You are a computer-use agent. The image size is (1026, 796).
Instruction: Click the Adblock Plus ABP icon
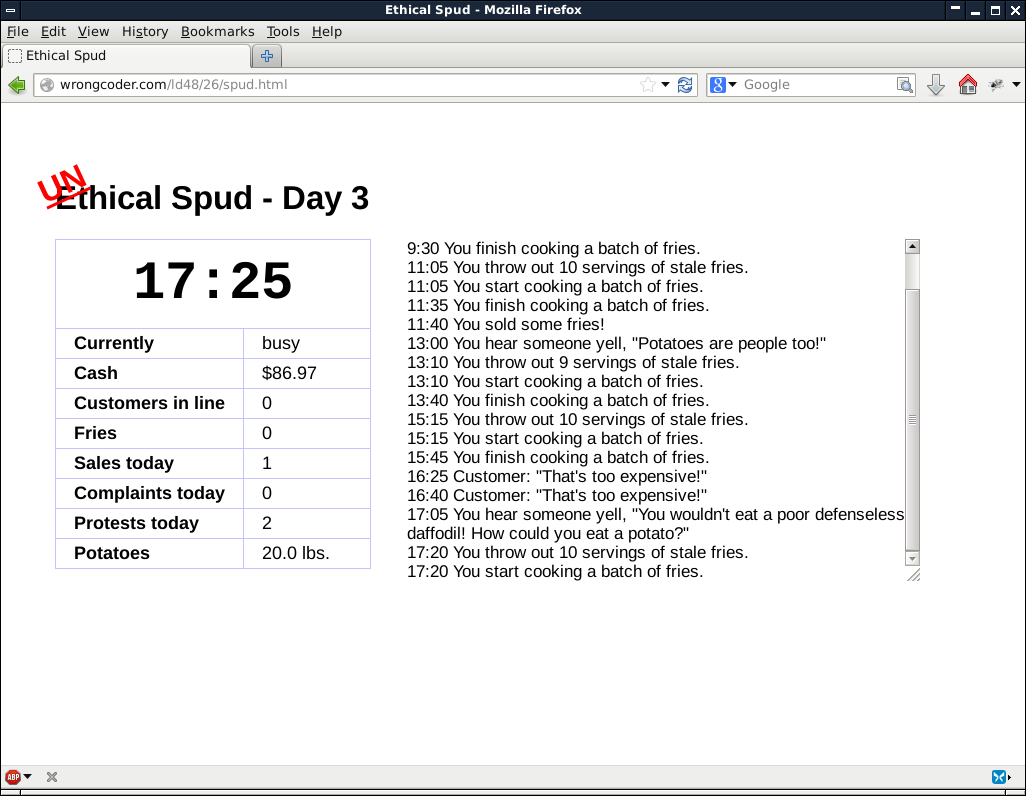point(12,777)
